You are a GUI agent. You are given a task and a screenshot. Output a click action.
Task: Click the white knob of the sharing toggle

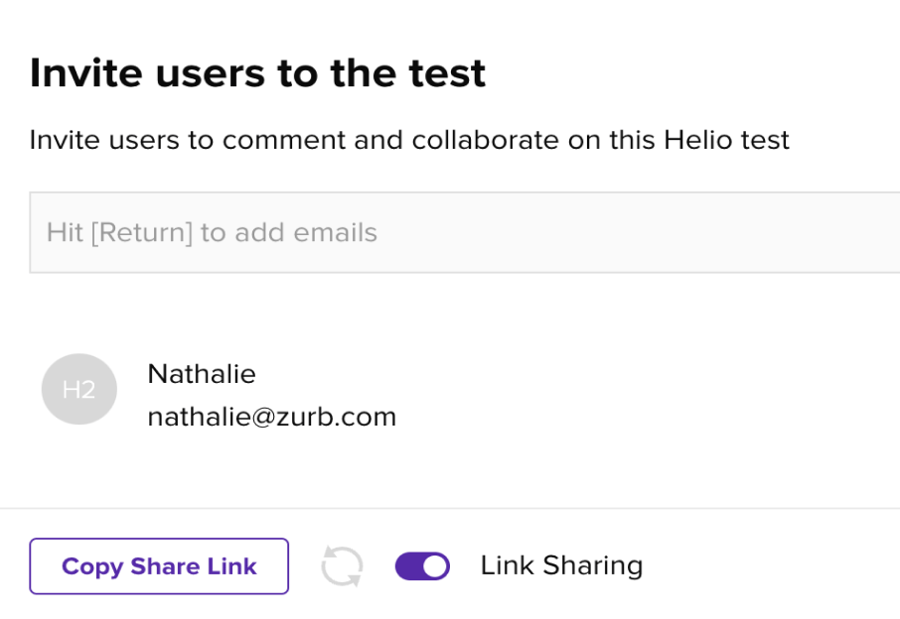(436, 566)
